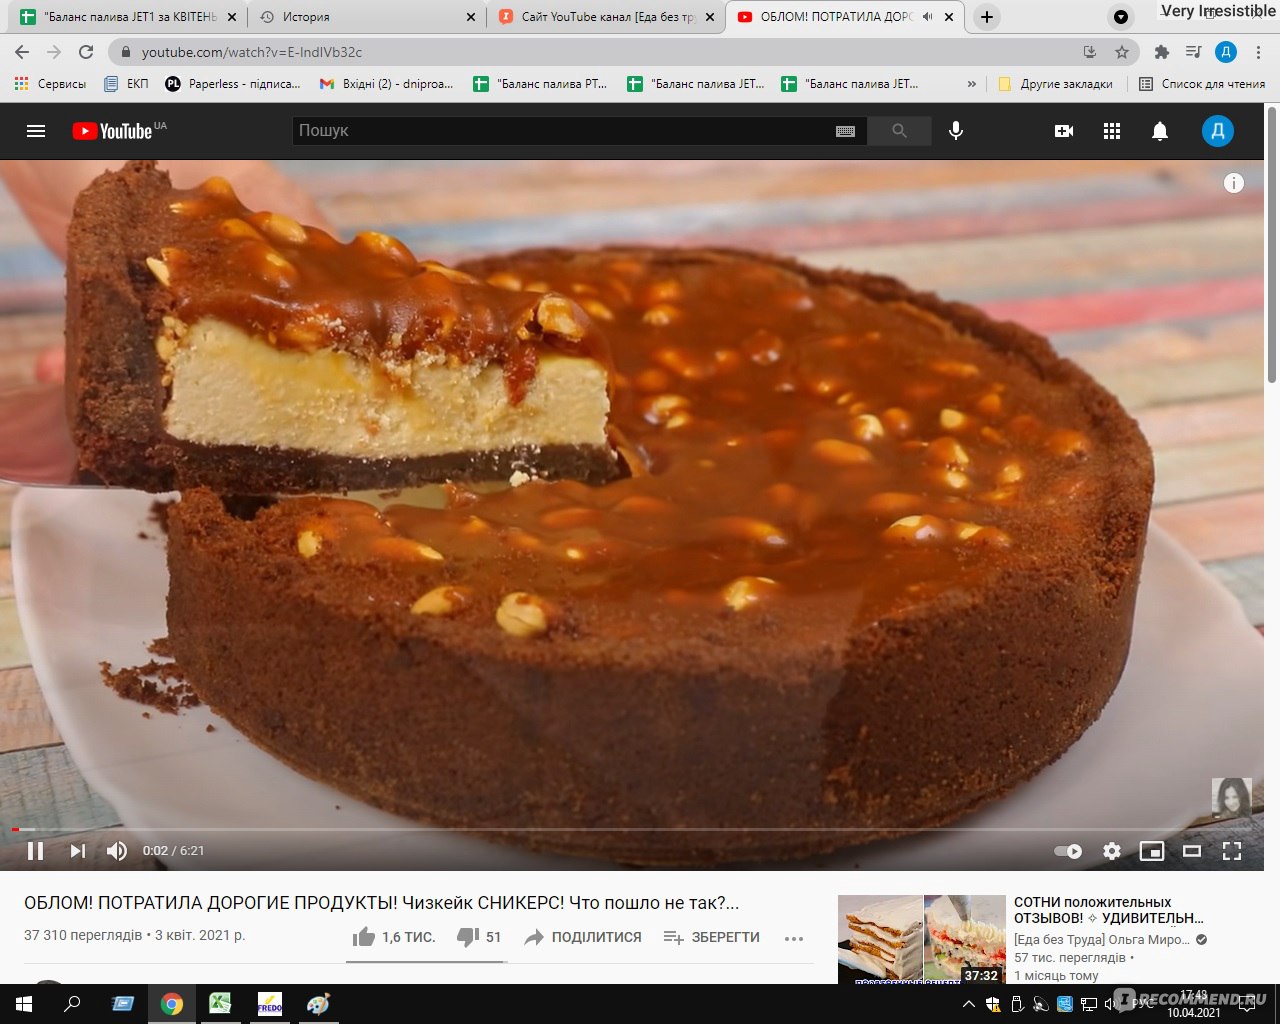Screen dimensions: 1280x1024
Task: Skip to the next video
Action: click(77, 851)
